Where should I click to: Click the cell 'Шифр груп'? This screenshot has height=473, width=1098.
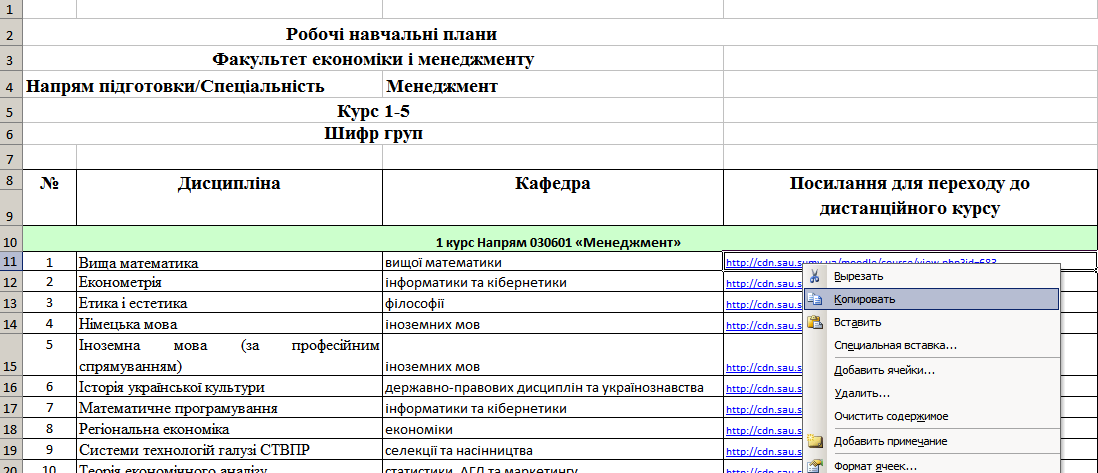[373, 134]
